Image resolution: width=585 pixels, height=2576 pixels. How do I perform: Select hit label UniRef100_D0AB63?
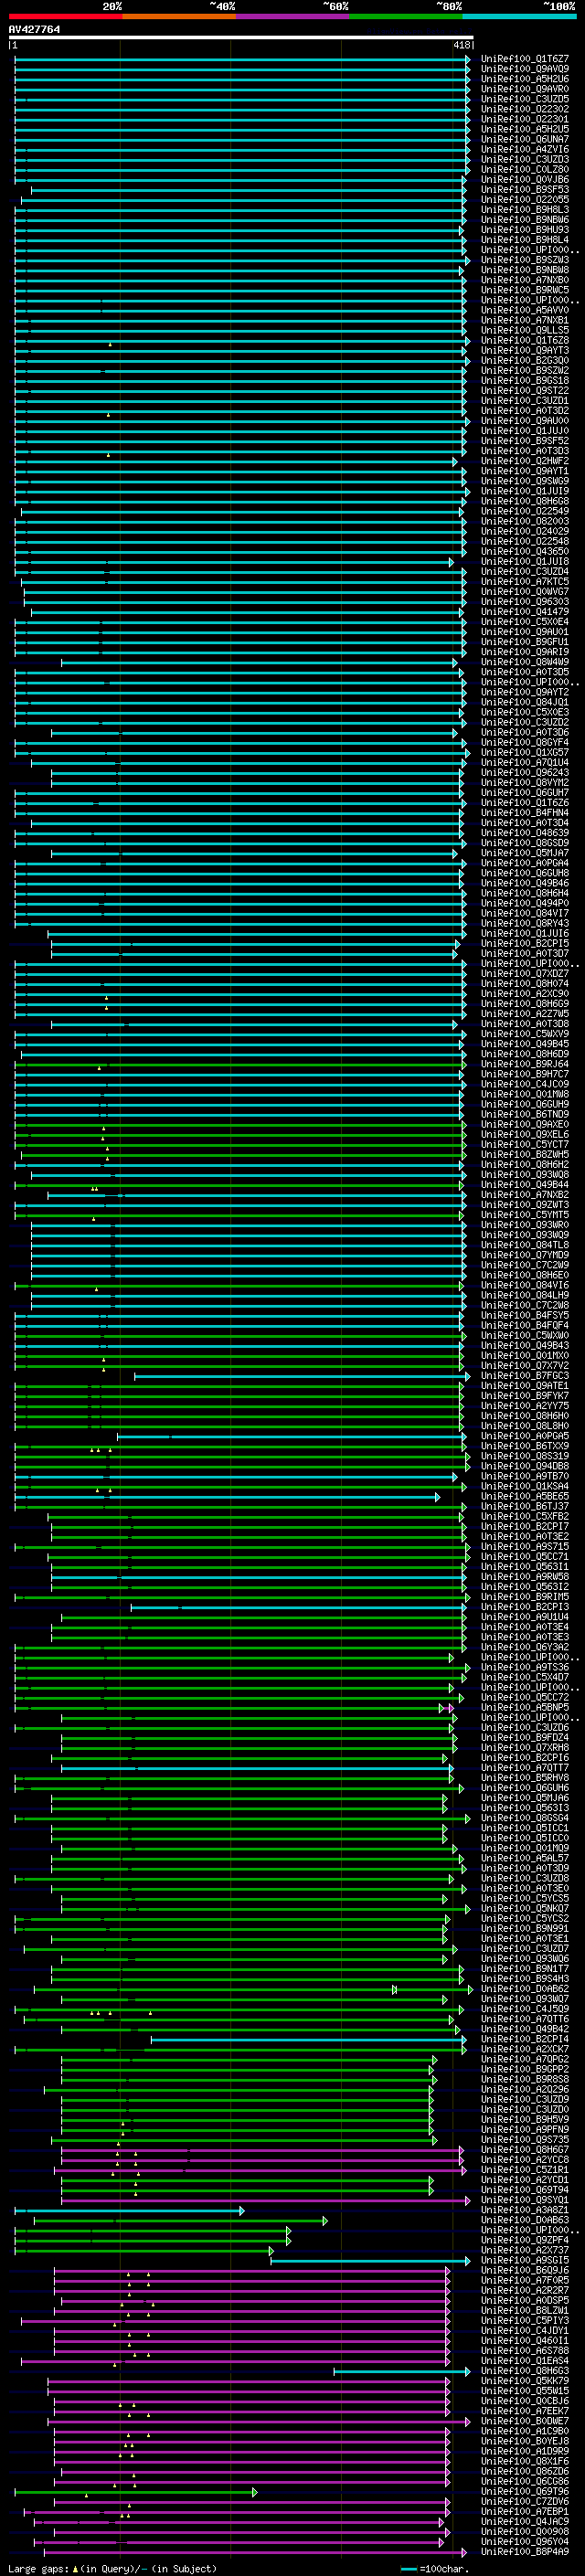point(524,2220)
